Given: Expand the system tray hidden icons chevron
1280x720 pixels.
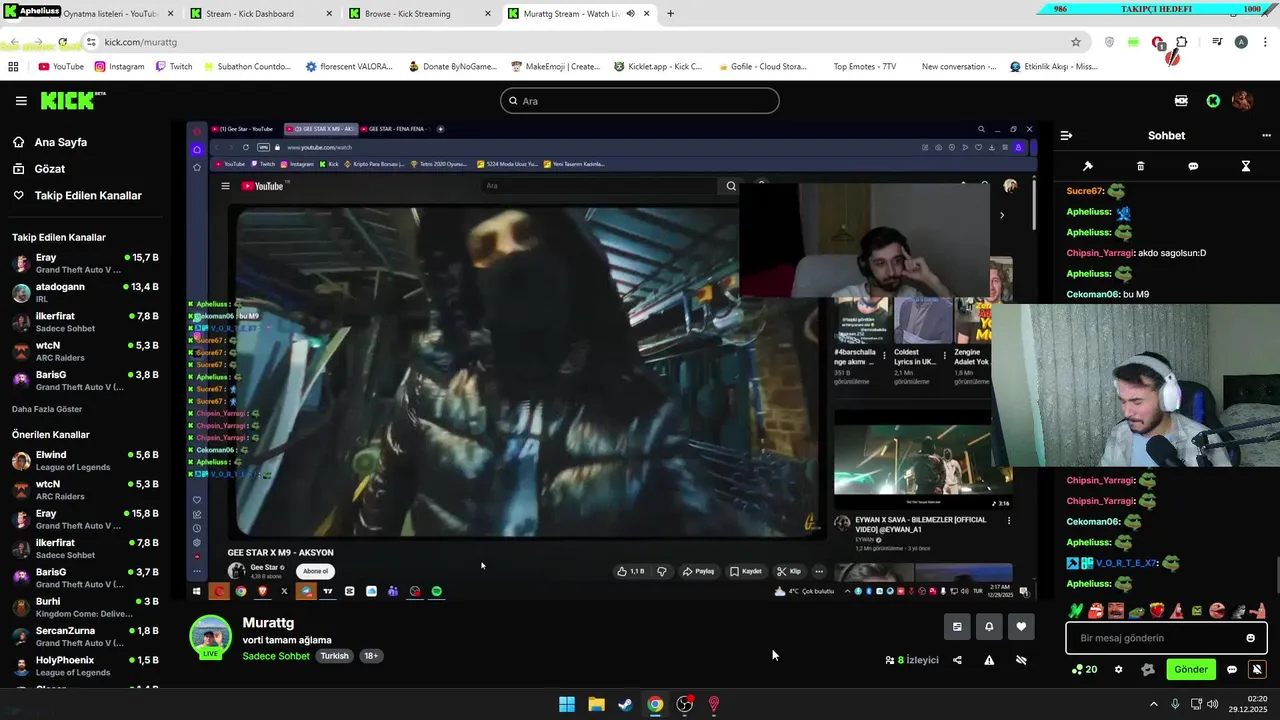Looking at the screenshot, I should pos(1153,704).
